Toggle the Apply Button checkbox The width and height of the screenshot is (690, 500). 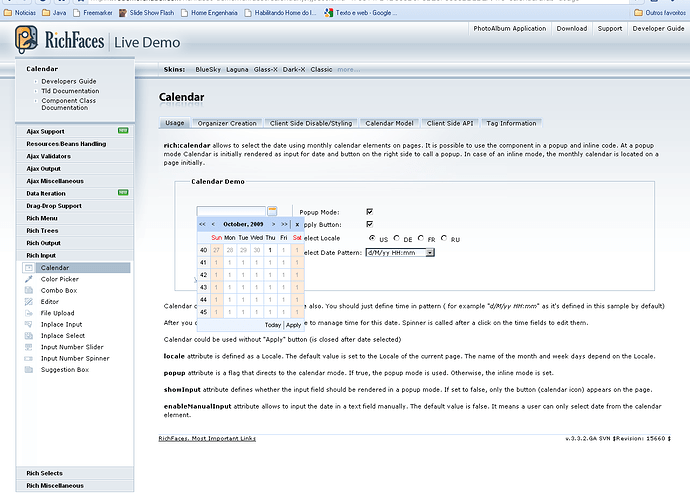[x=370, y=224]
